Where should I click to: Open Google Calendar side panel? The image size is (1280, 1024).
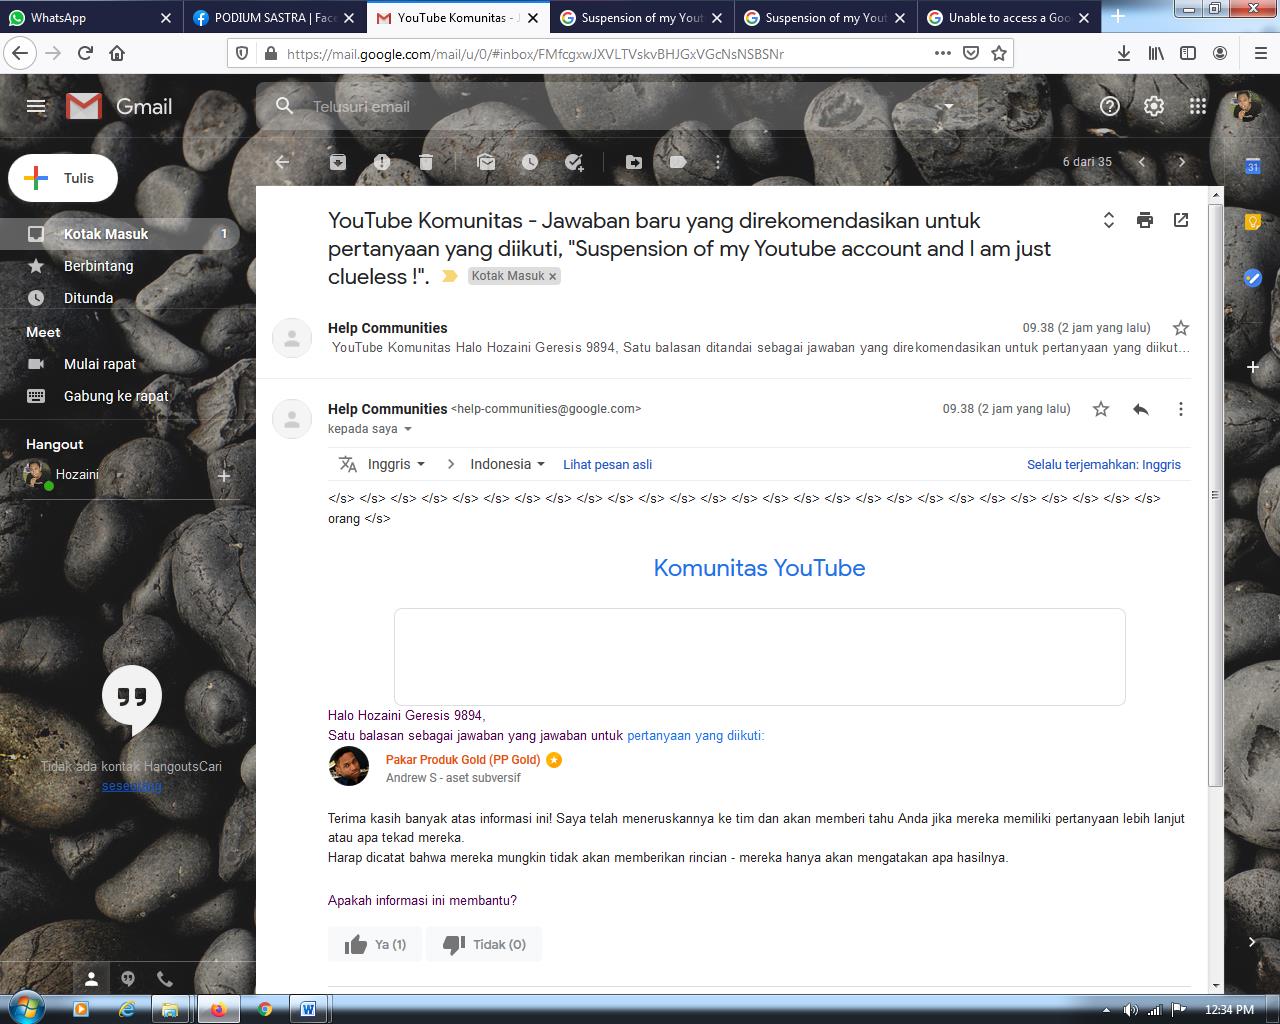tap(1252, 166)
